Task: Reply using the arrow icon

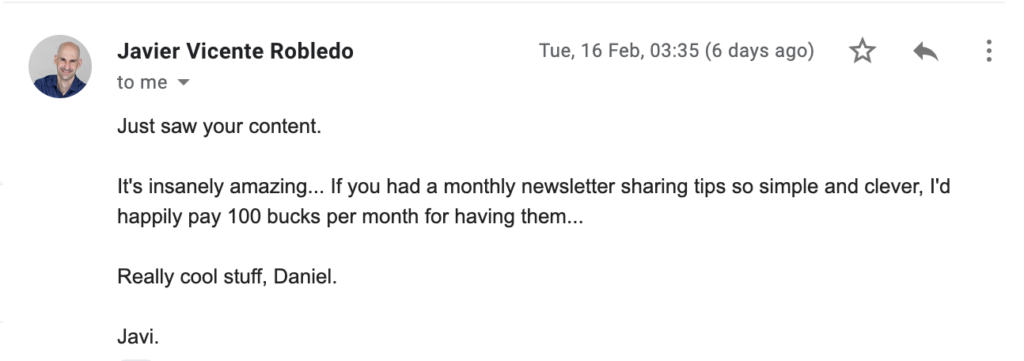Action: (x=925, y=51)
